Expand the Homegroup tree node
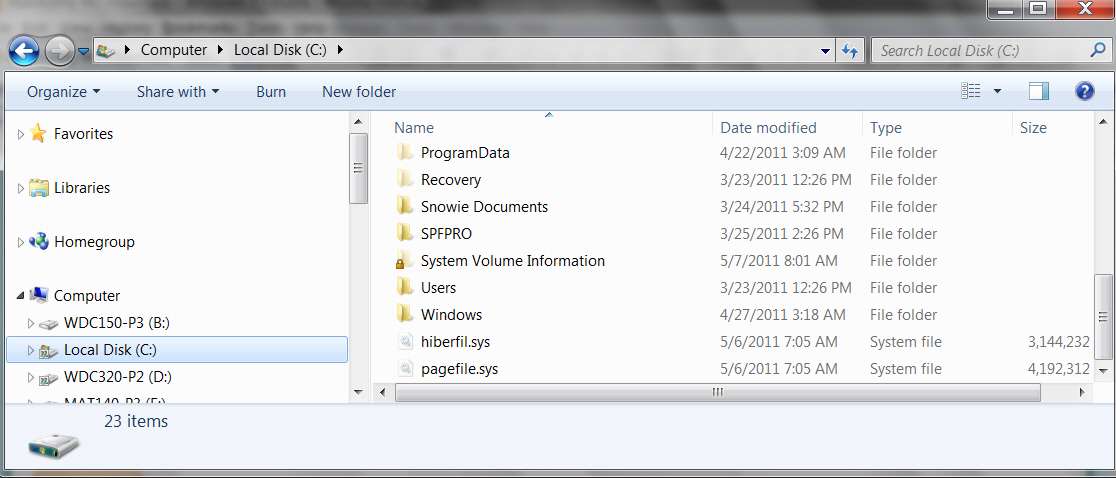 (x=20, y=242)
